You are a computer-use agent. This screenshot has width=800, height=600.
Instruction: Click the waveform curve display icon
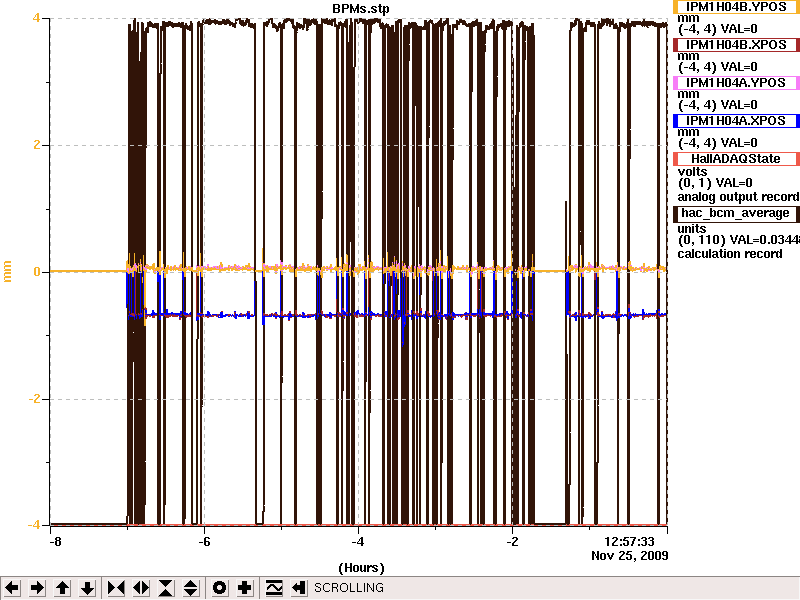click(x=274, y=588)
